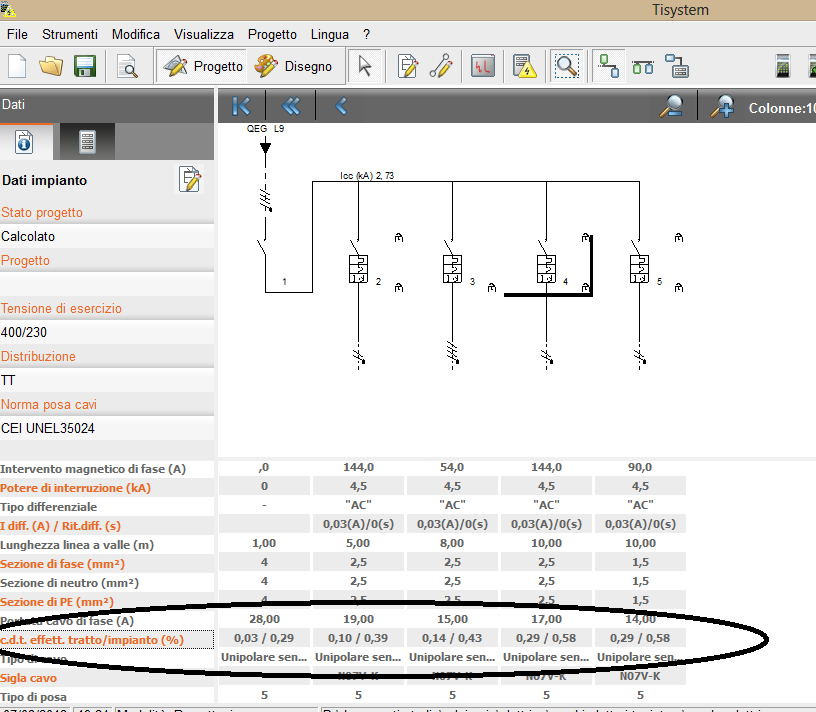Click the New document icon
The width and height of the screenshot is (816, 712).
click(18, 67)
